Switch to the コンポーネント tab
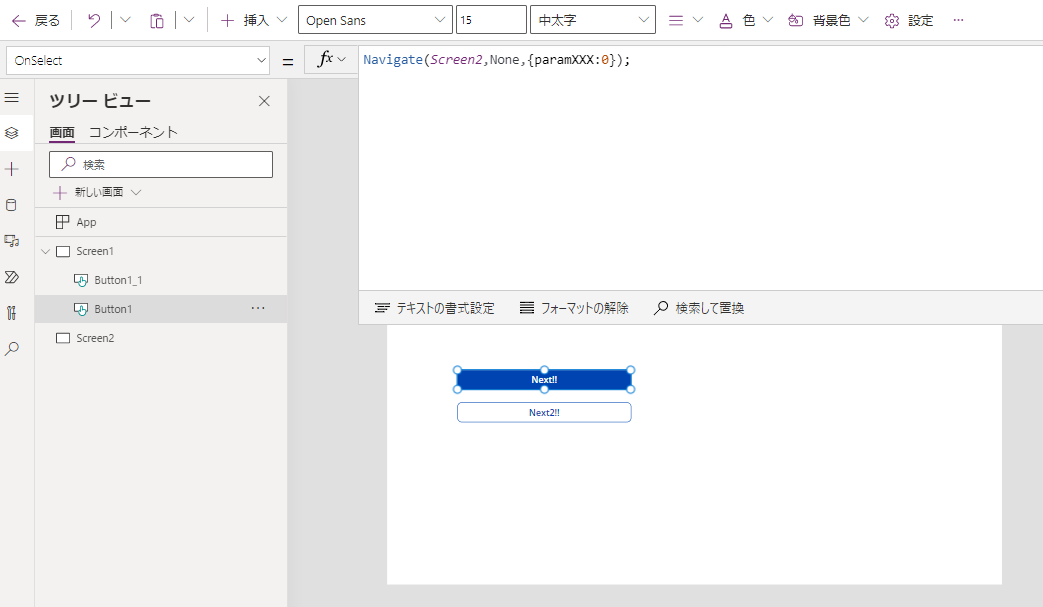Viewport: 1043px width, 607px height. pos(133,132)
